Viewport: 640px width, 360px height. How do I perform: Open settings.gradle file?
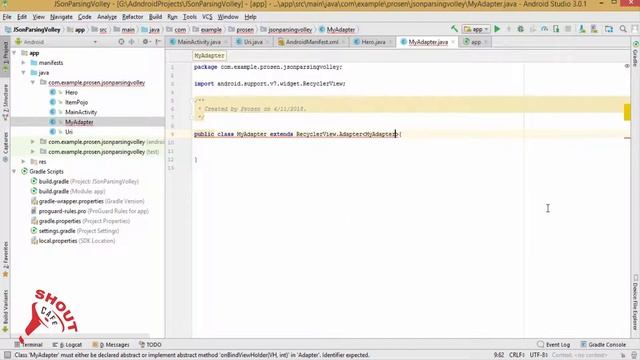click(78, 231)
